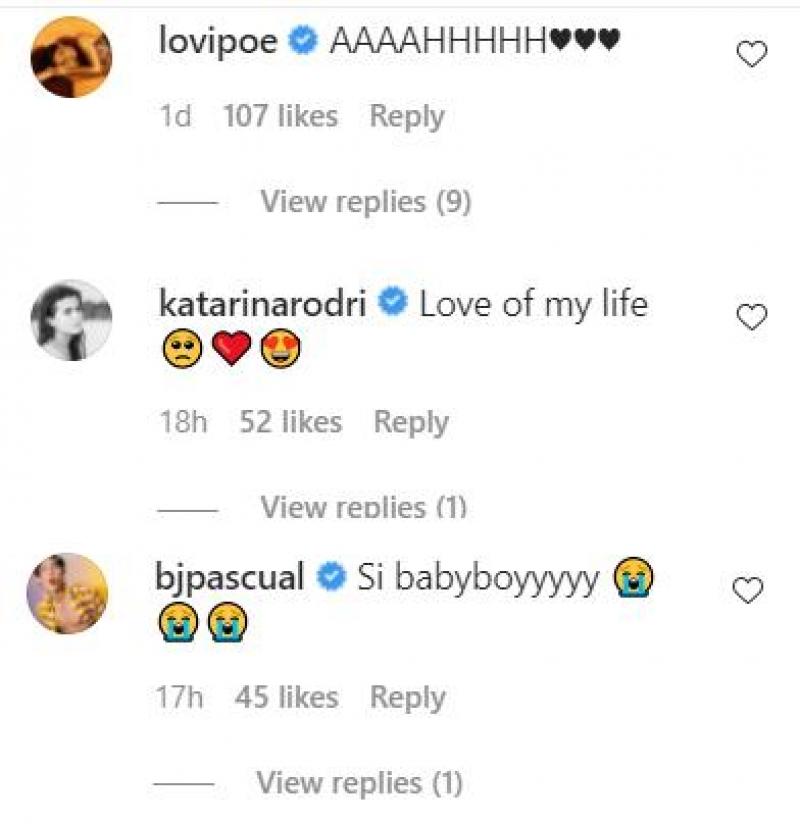Image resolution: width=800 pixels, height=824 pixels.
Task: Click the lovipoe username
Action: [x=219, y=41]
